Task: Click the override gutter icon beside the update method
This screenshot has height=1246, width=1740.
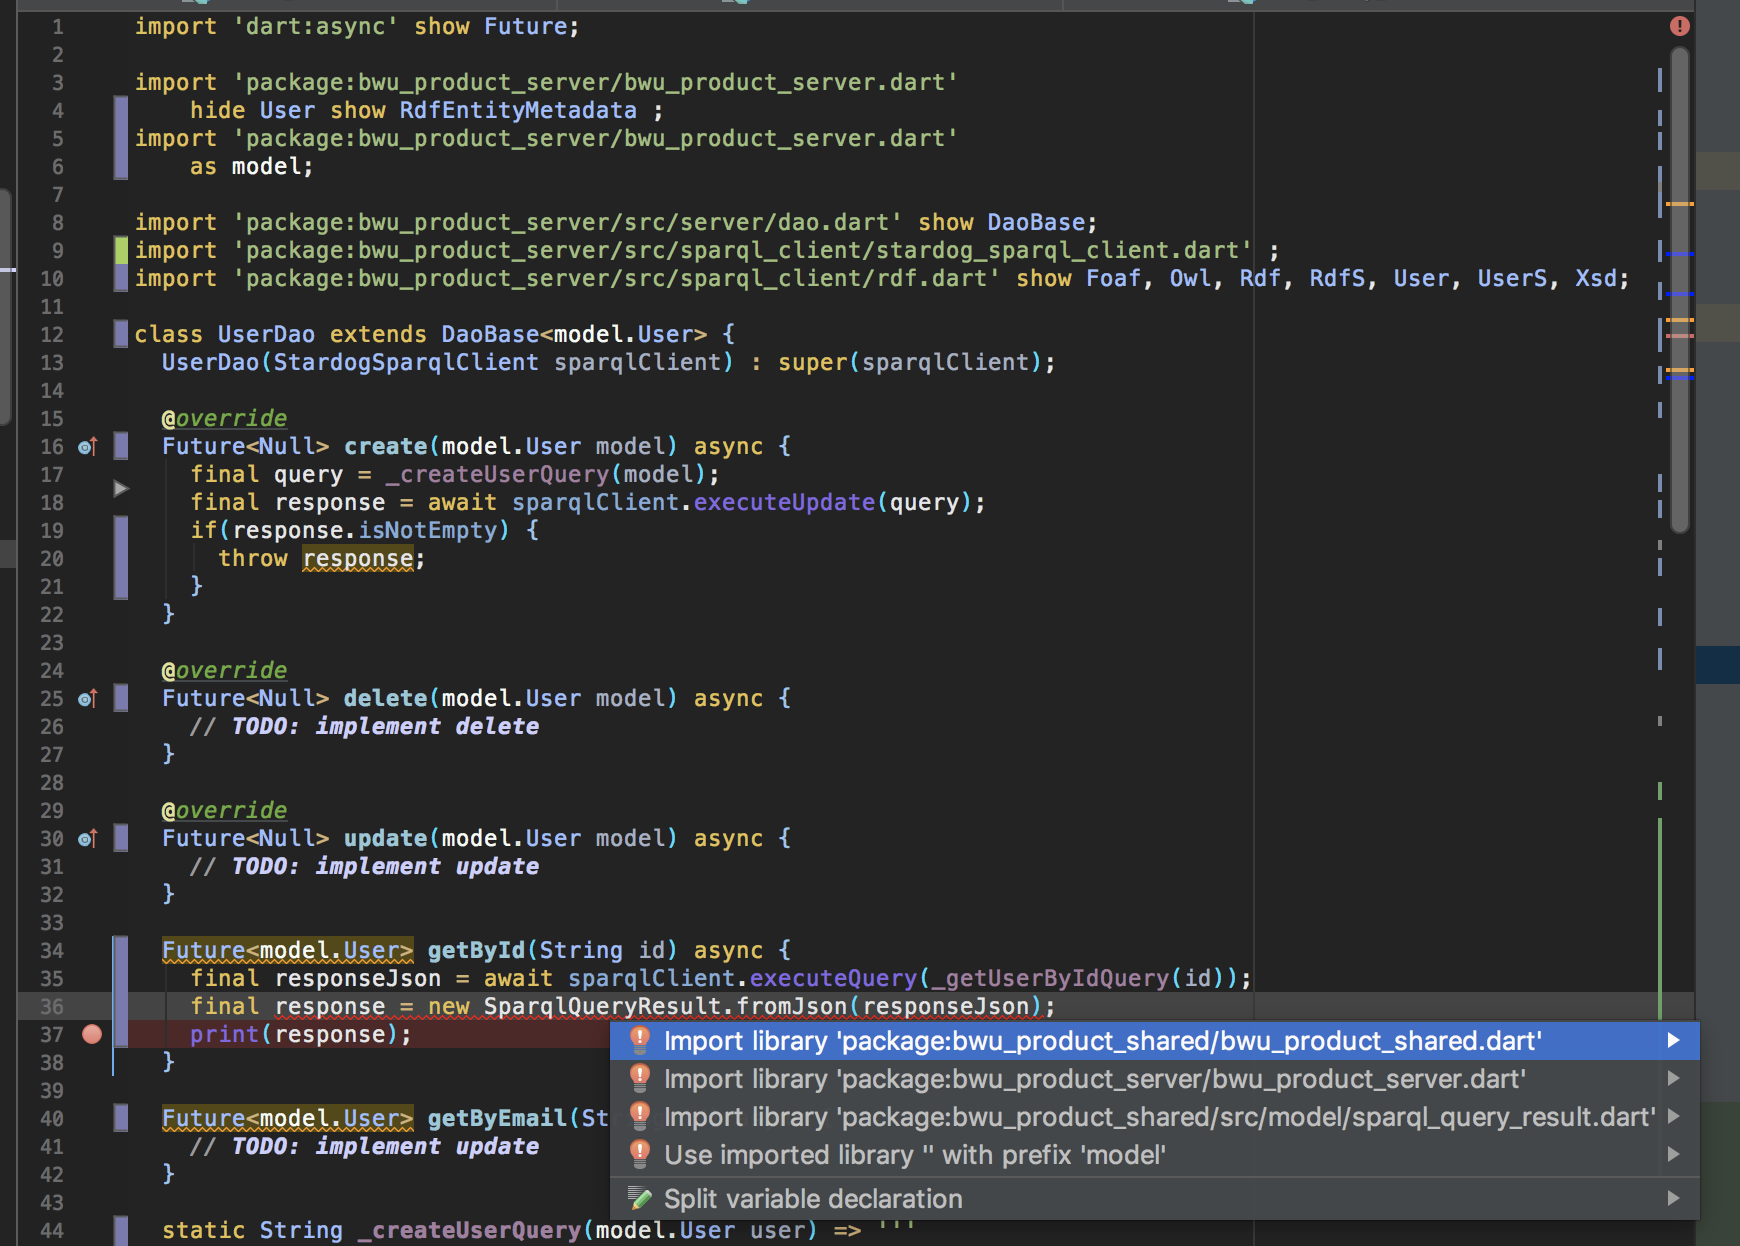Action: pos(88,838)
